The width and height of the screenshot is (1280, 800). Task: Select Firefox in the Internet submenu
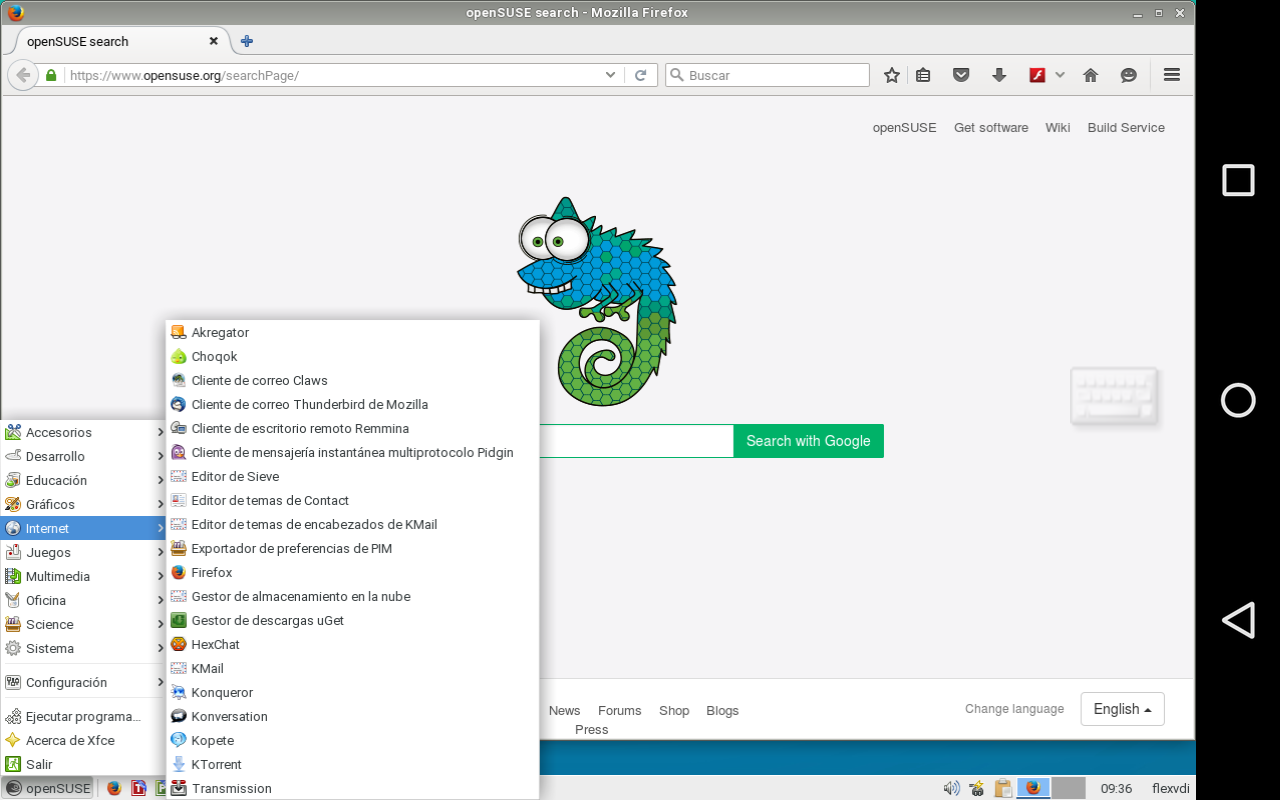pyautogui.click(x=352, y=572)
